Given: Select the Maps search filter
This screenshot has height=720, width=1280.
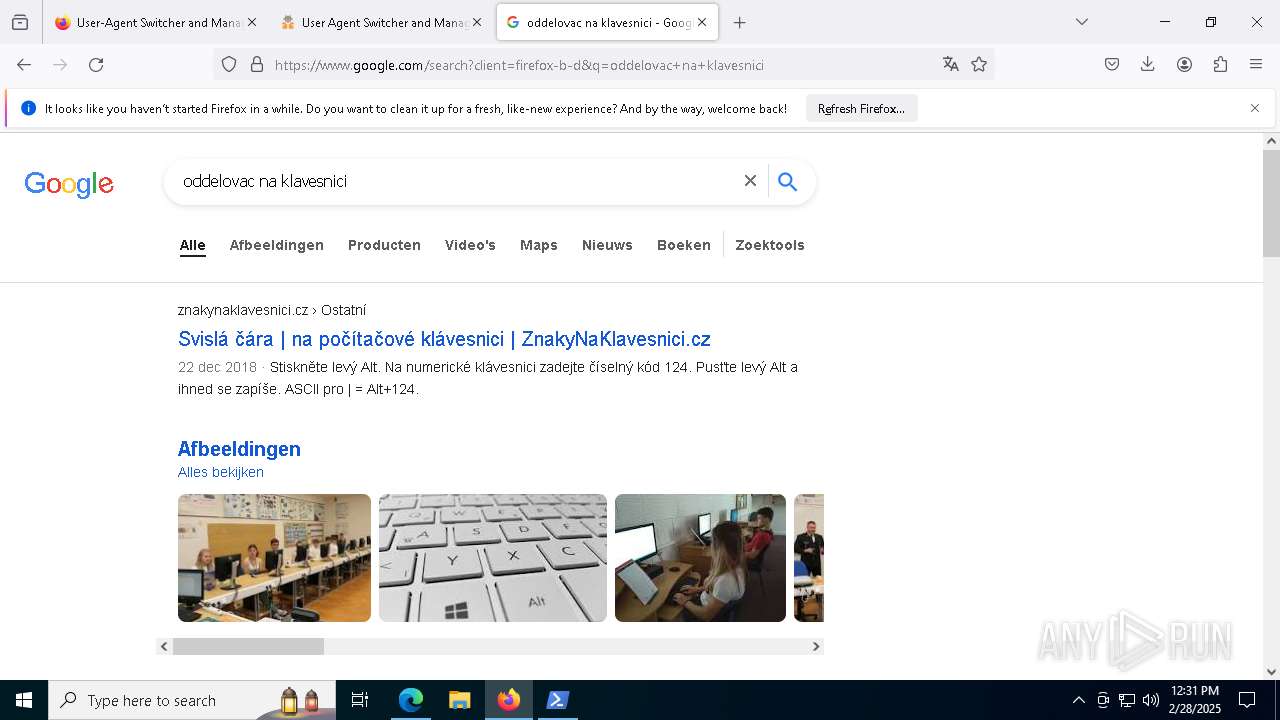Looking at the screenshot, I should [x=539, y=245].
